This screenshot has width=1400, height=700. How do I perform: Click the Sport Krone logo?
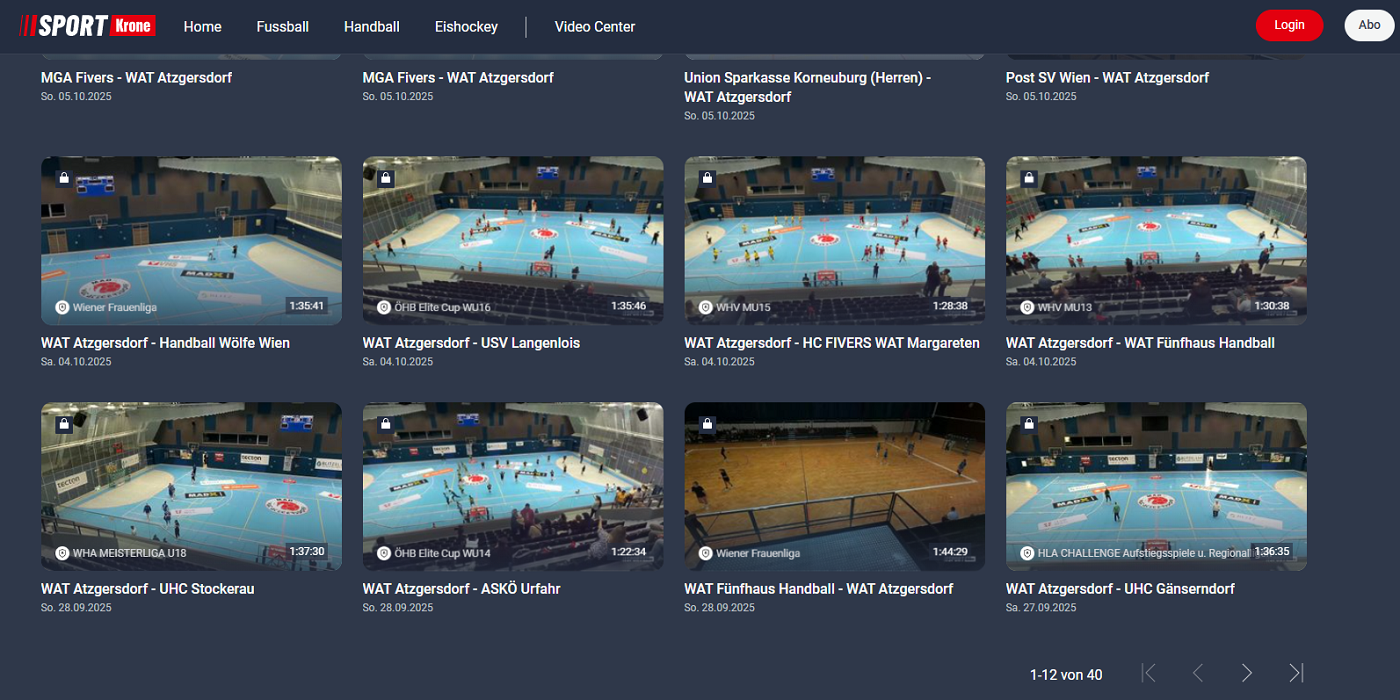point(88,26)
